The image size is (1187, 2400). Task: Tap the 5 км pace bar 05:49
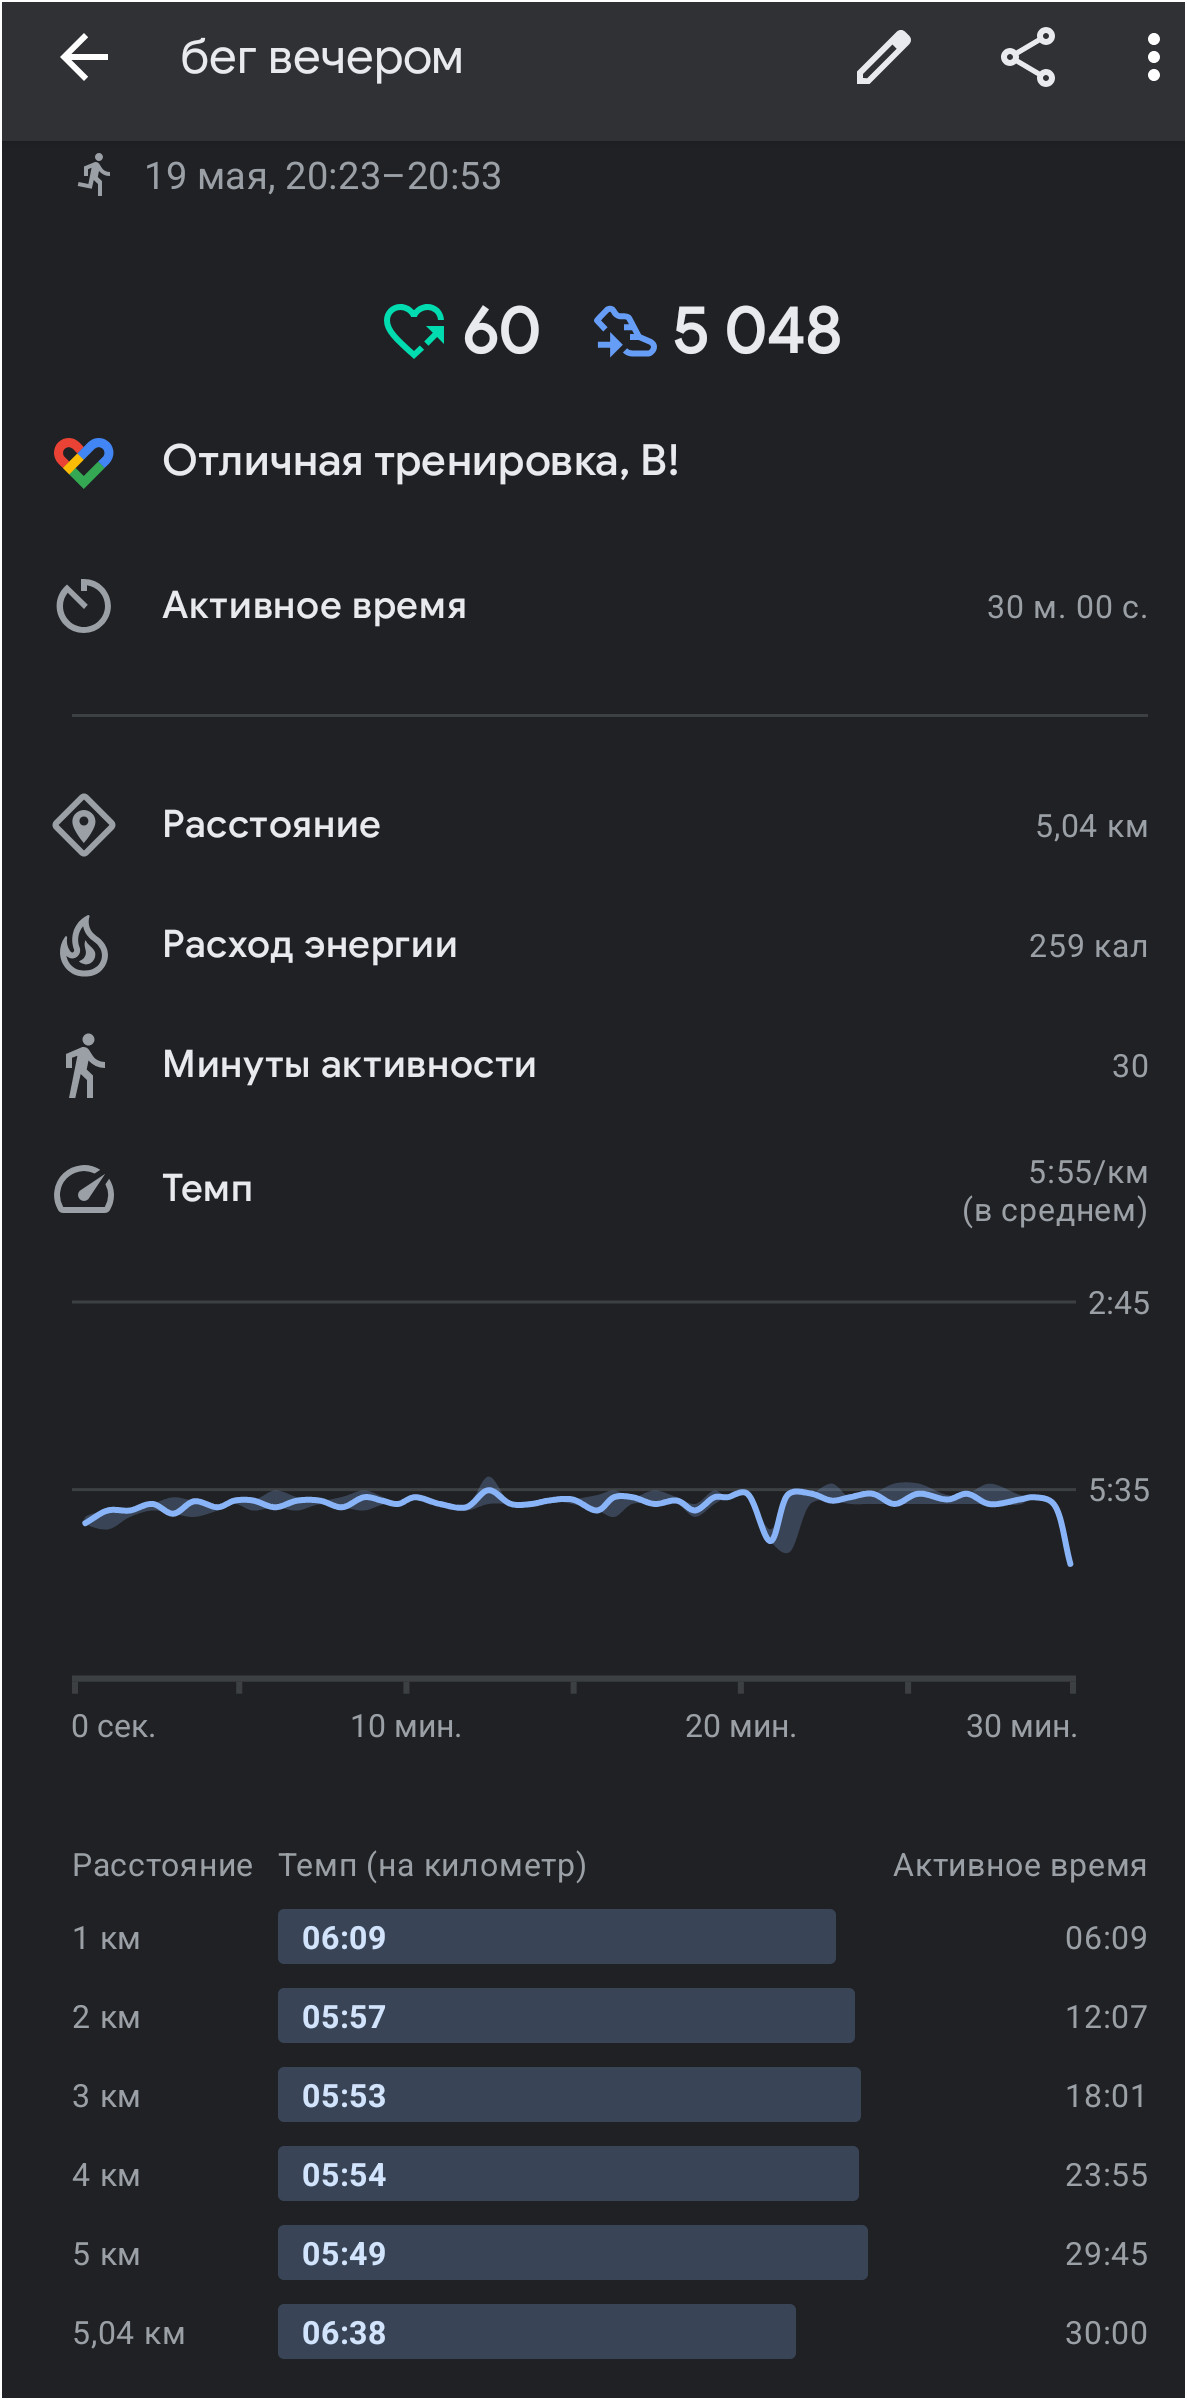click(x=573, y=2253)
